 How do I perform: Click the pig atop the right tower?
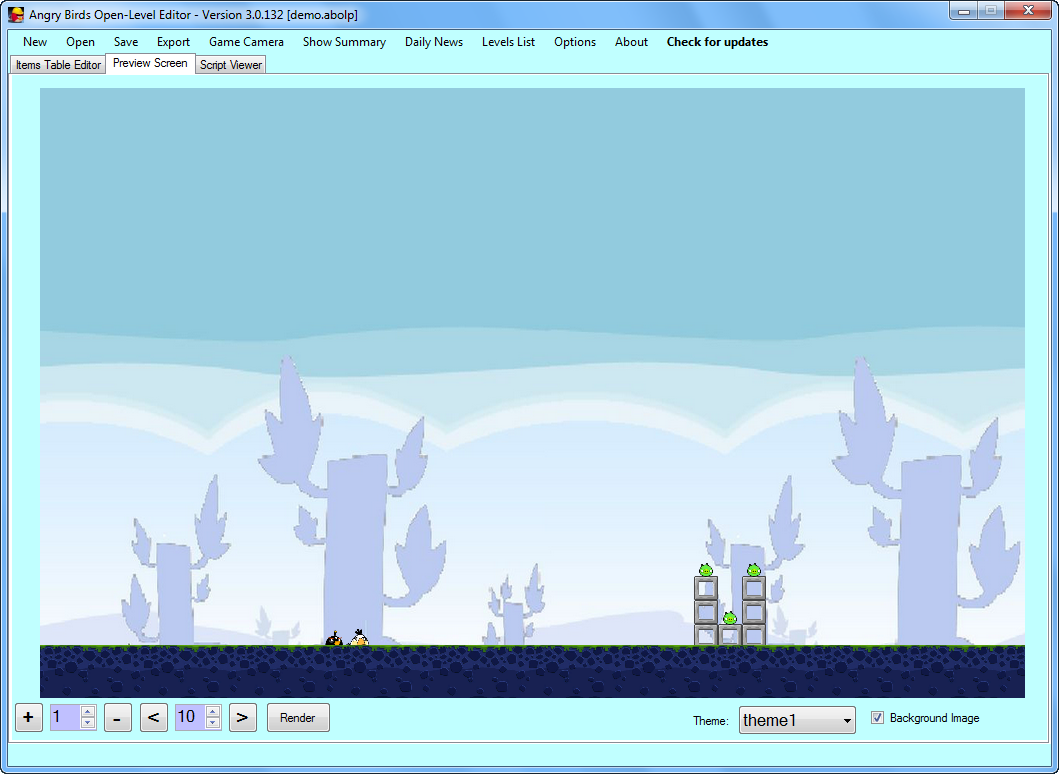point(754,570)
